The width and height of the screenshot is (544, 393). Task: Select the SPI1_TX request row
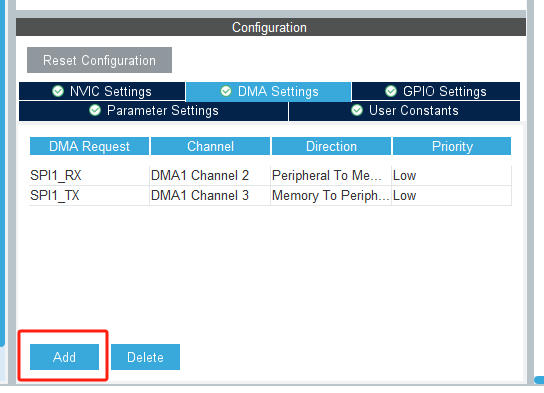270,195
